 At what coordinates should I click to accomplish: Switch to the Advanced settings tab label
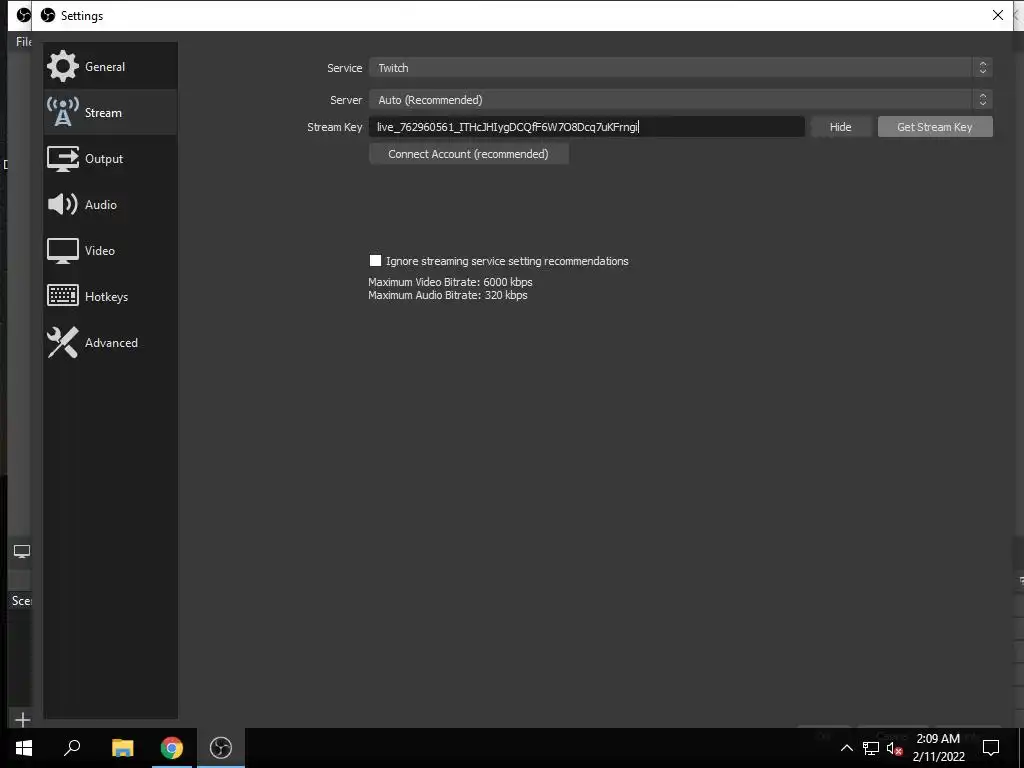tap(111, 343)
